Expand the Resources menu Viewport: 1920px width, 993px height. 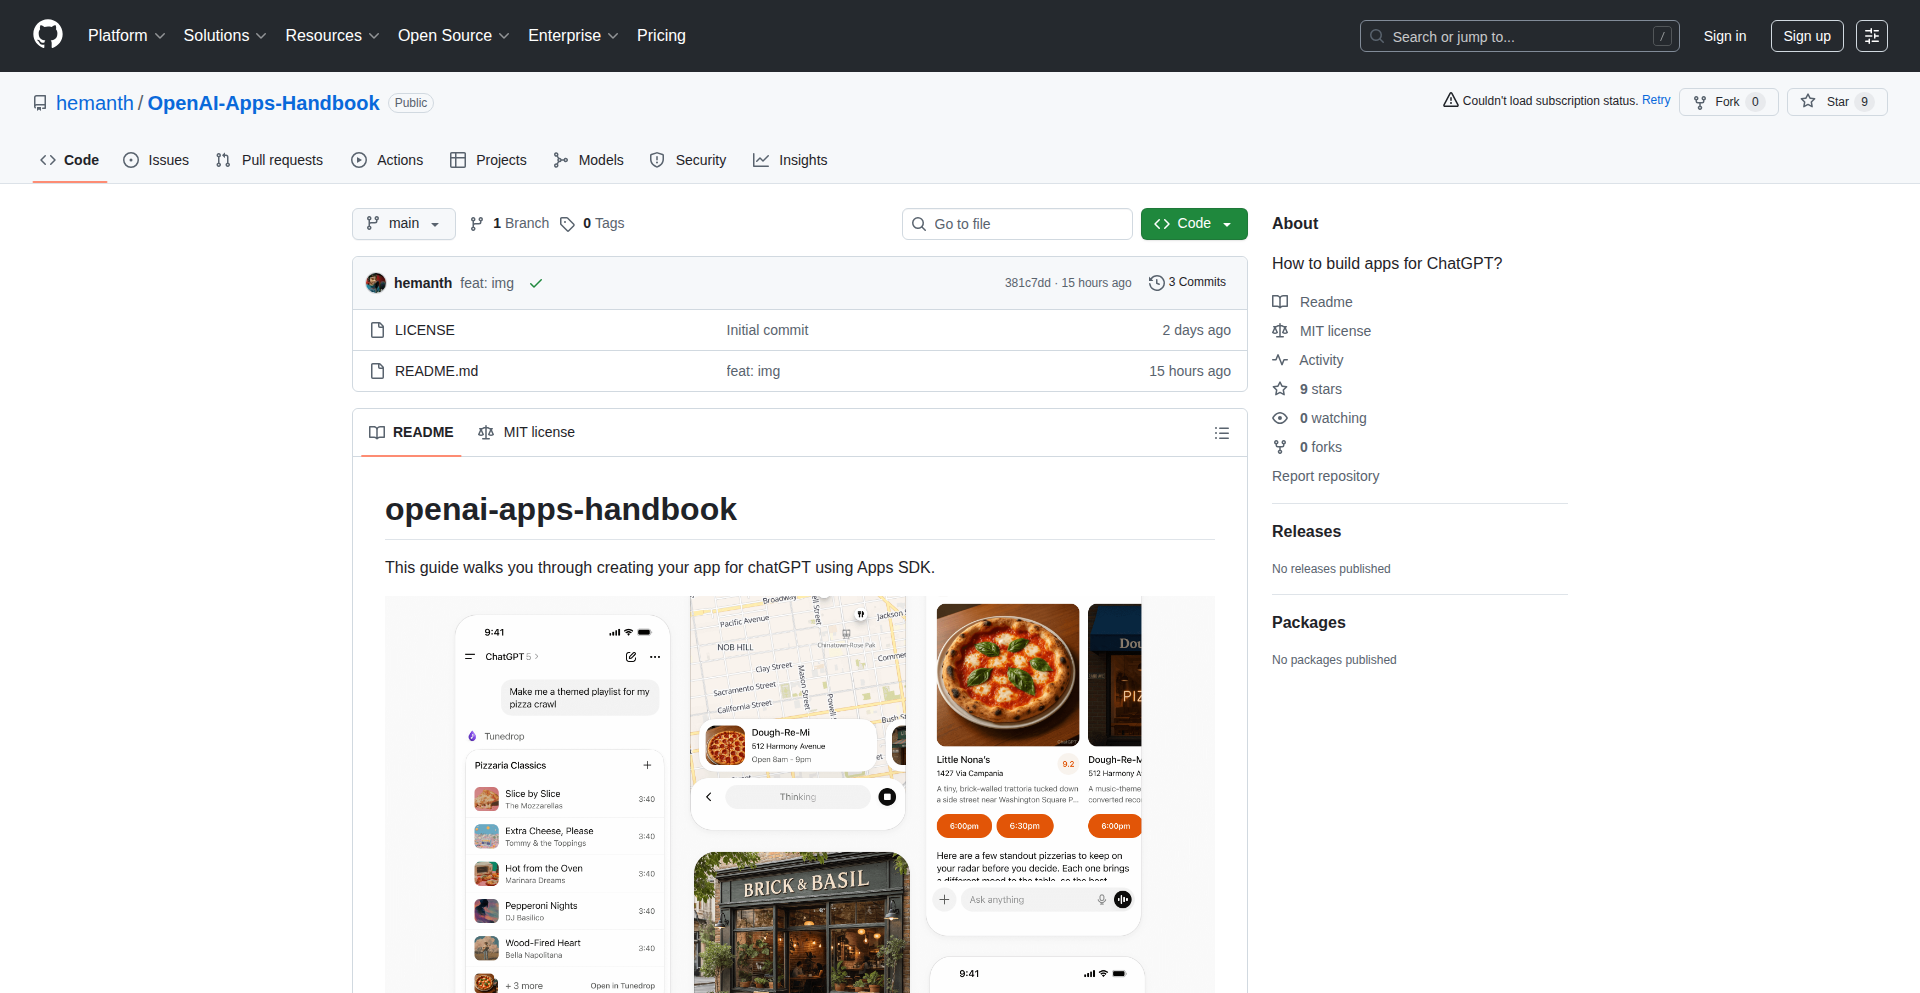pyautogui.click(x=332, y=36)
